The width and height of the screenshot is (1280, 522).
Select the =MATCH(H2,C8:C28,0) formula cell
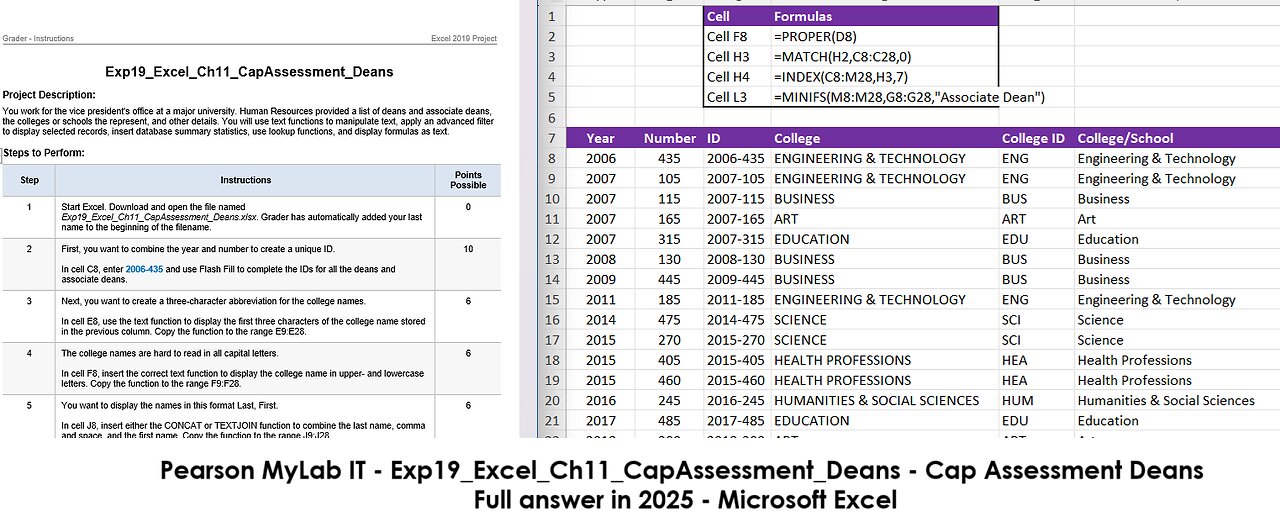[x=885, y=56]
